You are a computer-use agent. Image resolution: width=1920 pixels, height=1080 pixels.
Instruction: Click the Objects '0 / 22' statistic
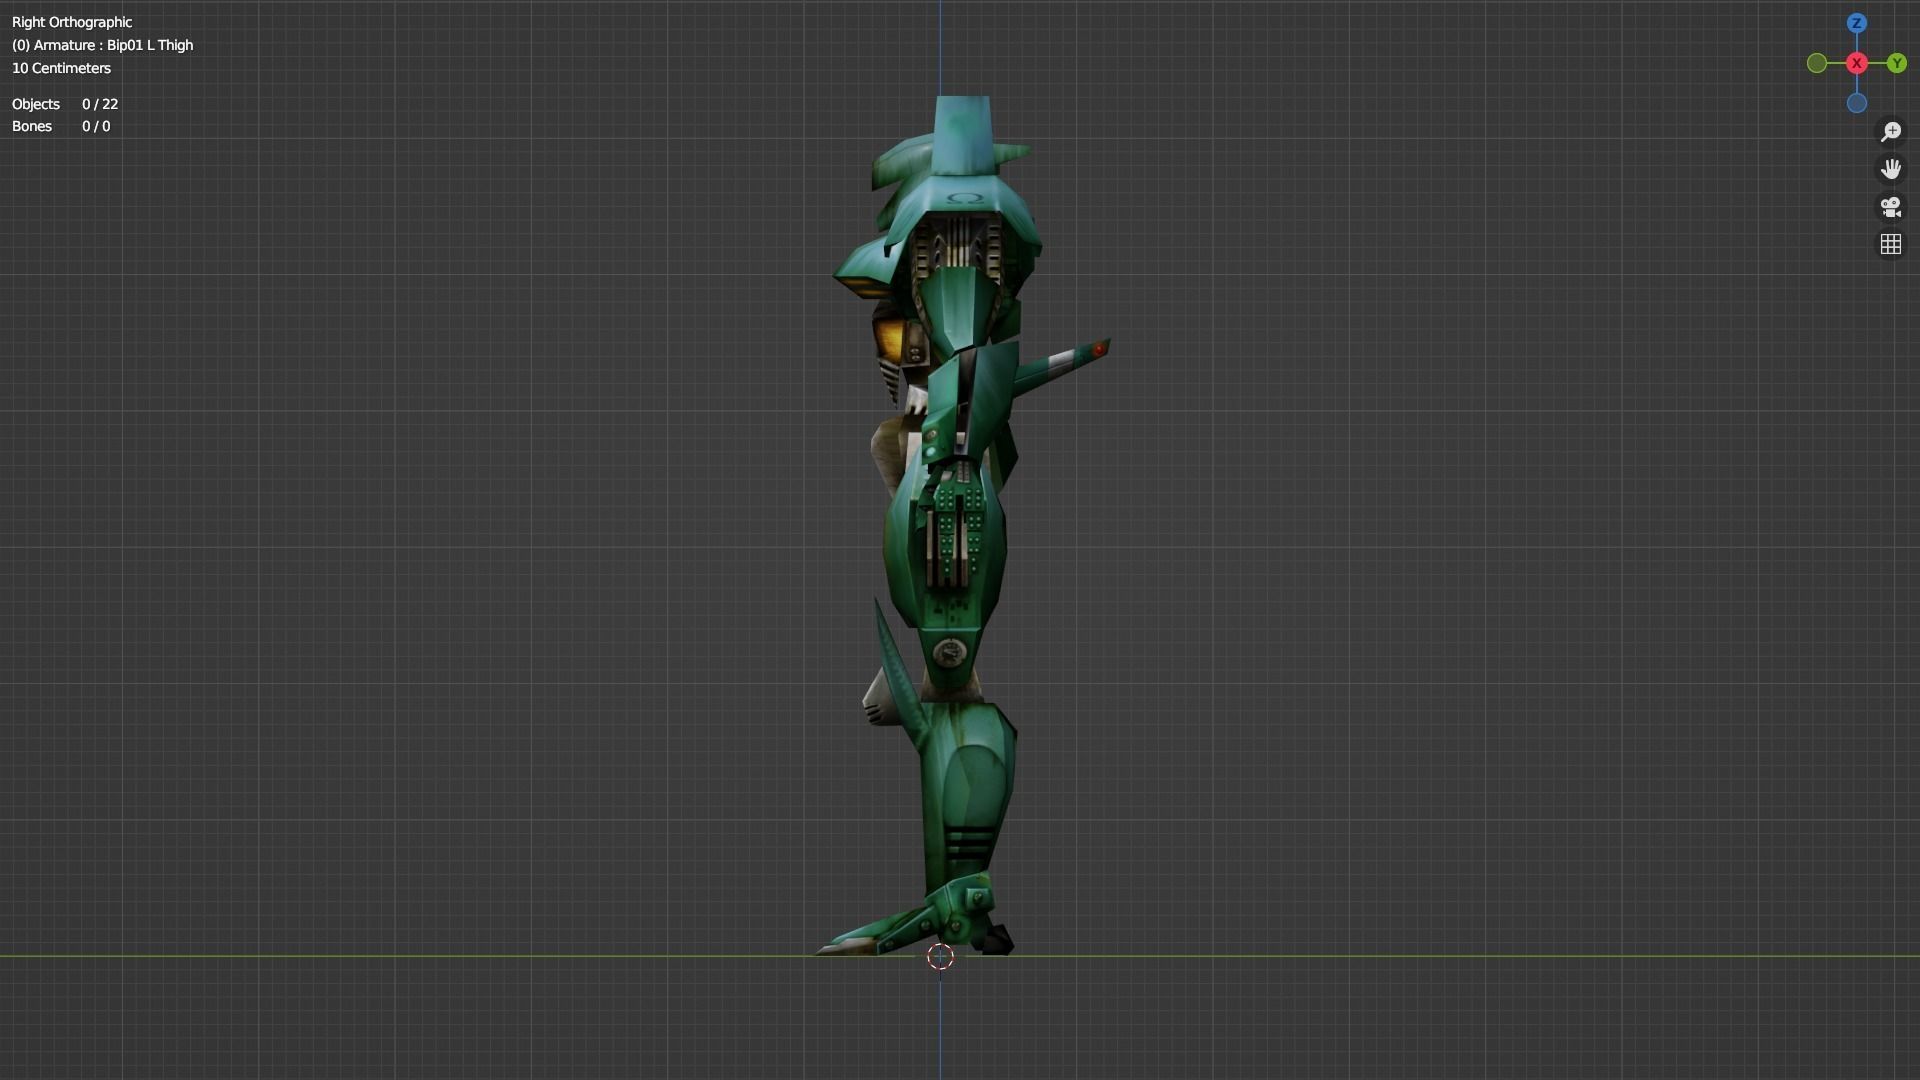100,104
